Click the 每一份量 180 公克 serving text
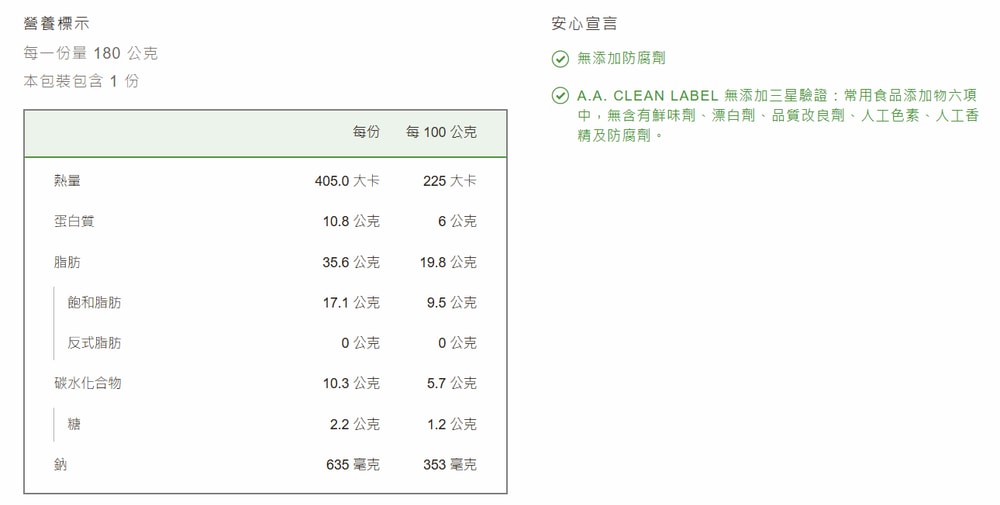The height and width of the screenshot is (505, 1000). [91, 53]
